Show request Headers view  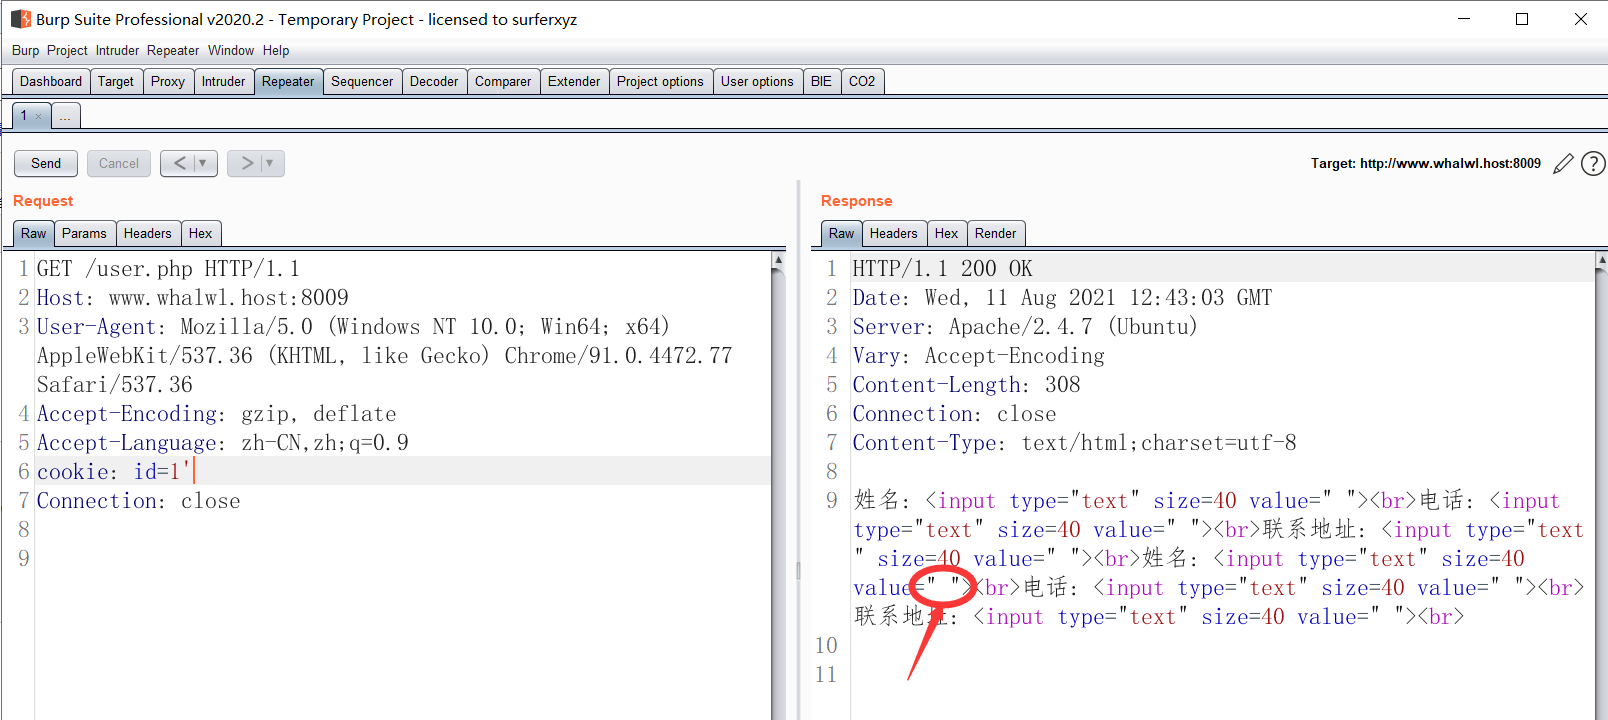148,233
